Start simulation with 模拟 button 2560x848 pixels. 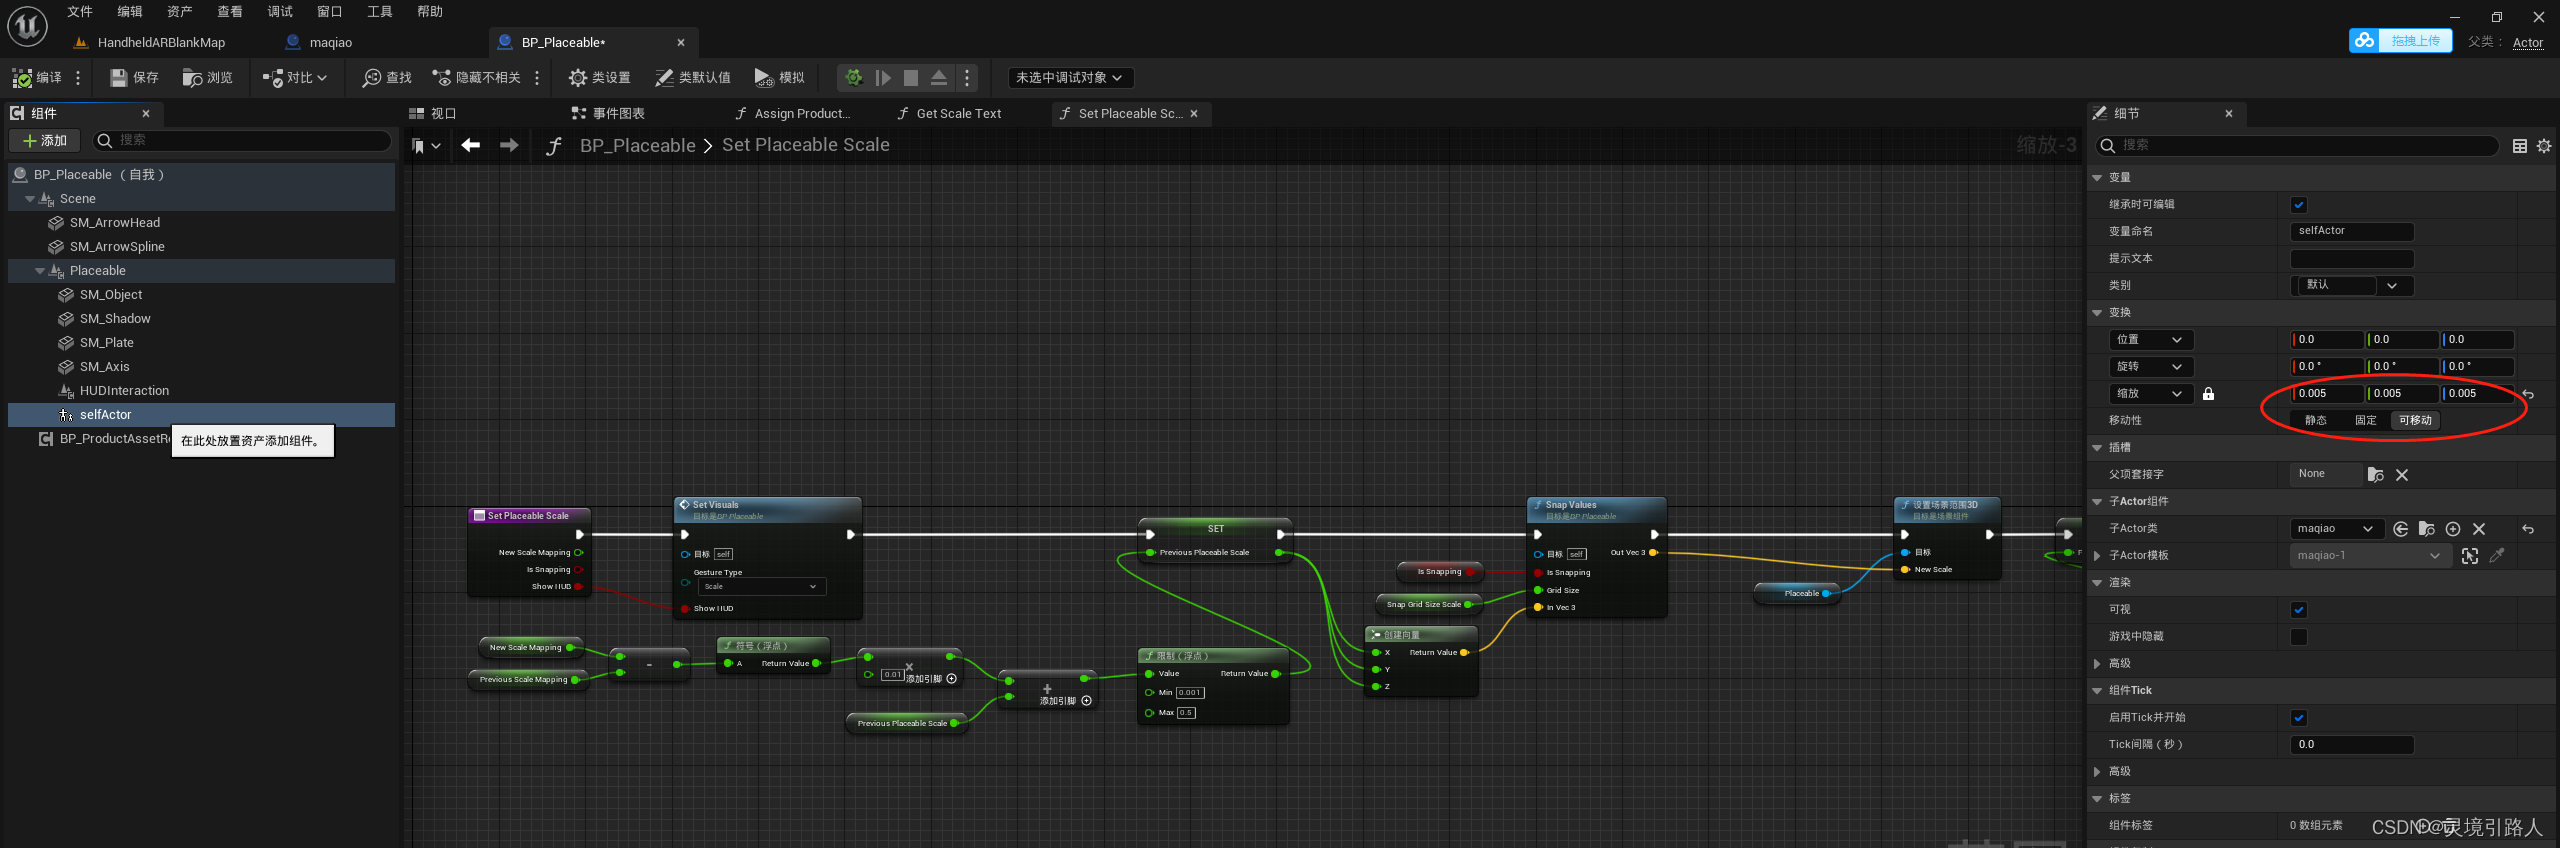[779, 78]
